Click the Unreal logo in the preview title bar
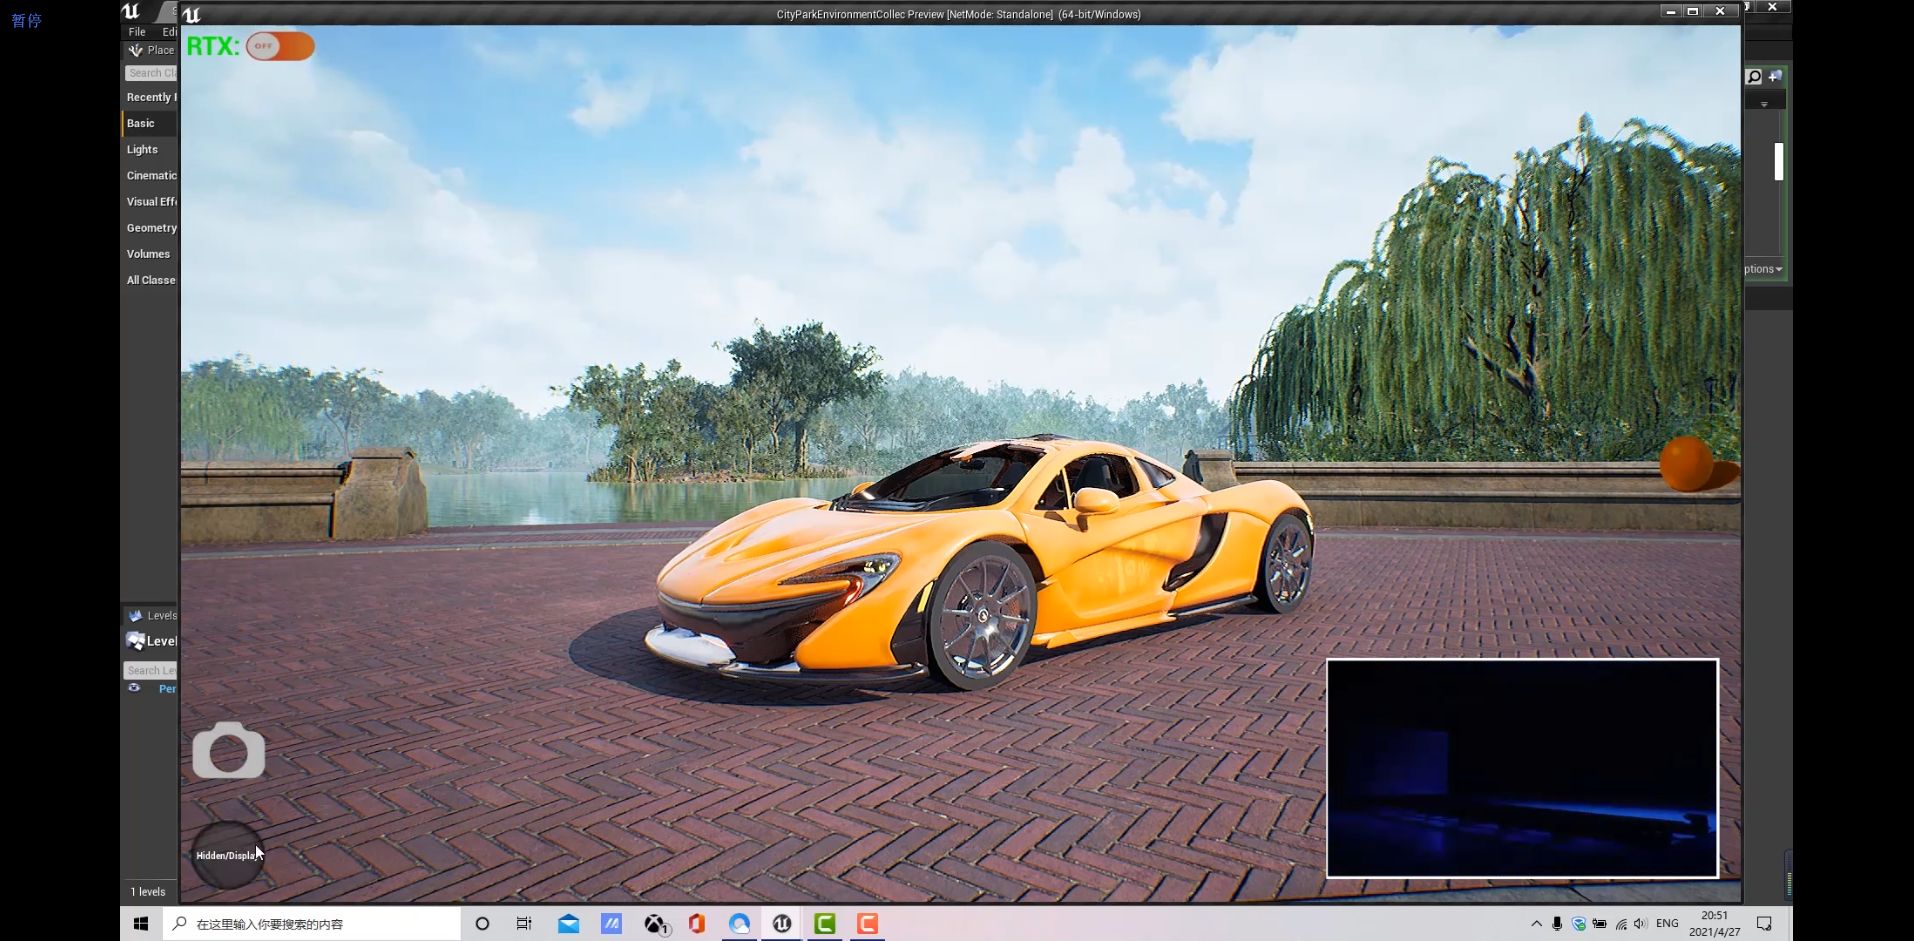Image resolution: width=1914 pixels, height=941 pixels. point(192,14)
